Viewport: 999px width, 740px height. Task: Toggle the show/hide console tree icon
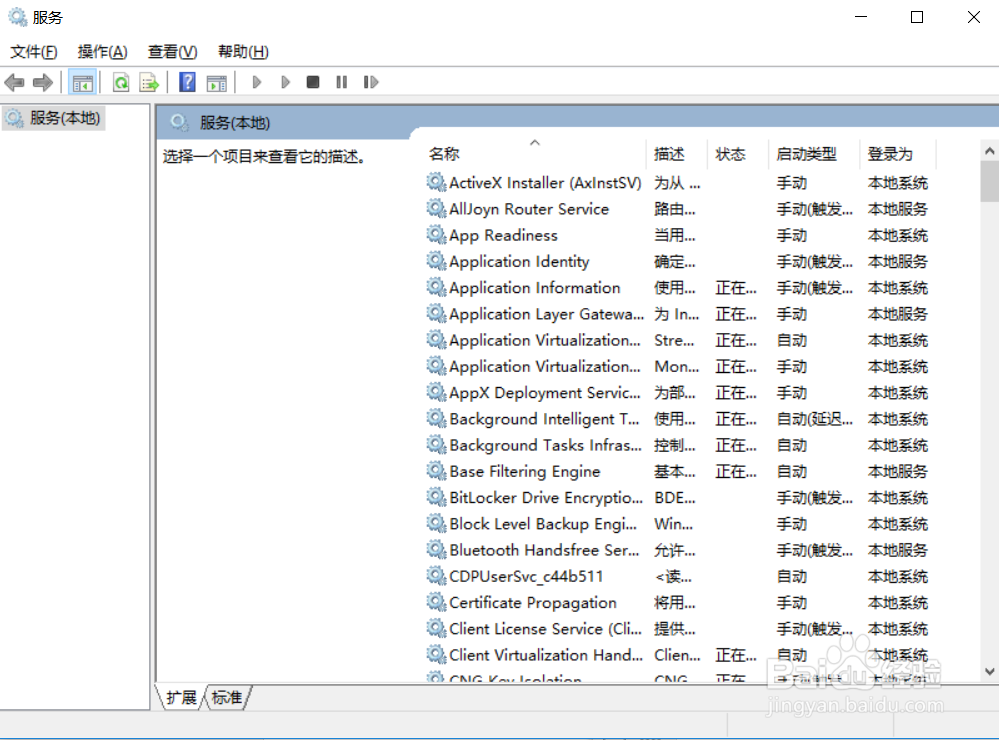tap(83, 82)
